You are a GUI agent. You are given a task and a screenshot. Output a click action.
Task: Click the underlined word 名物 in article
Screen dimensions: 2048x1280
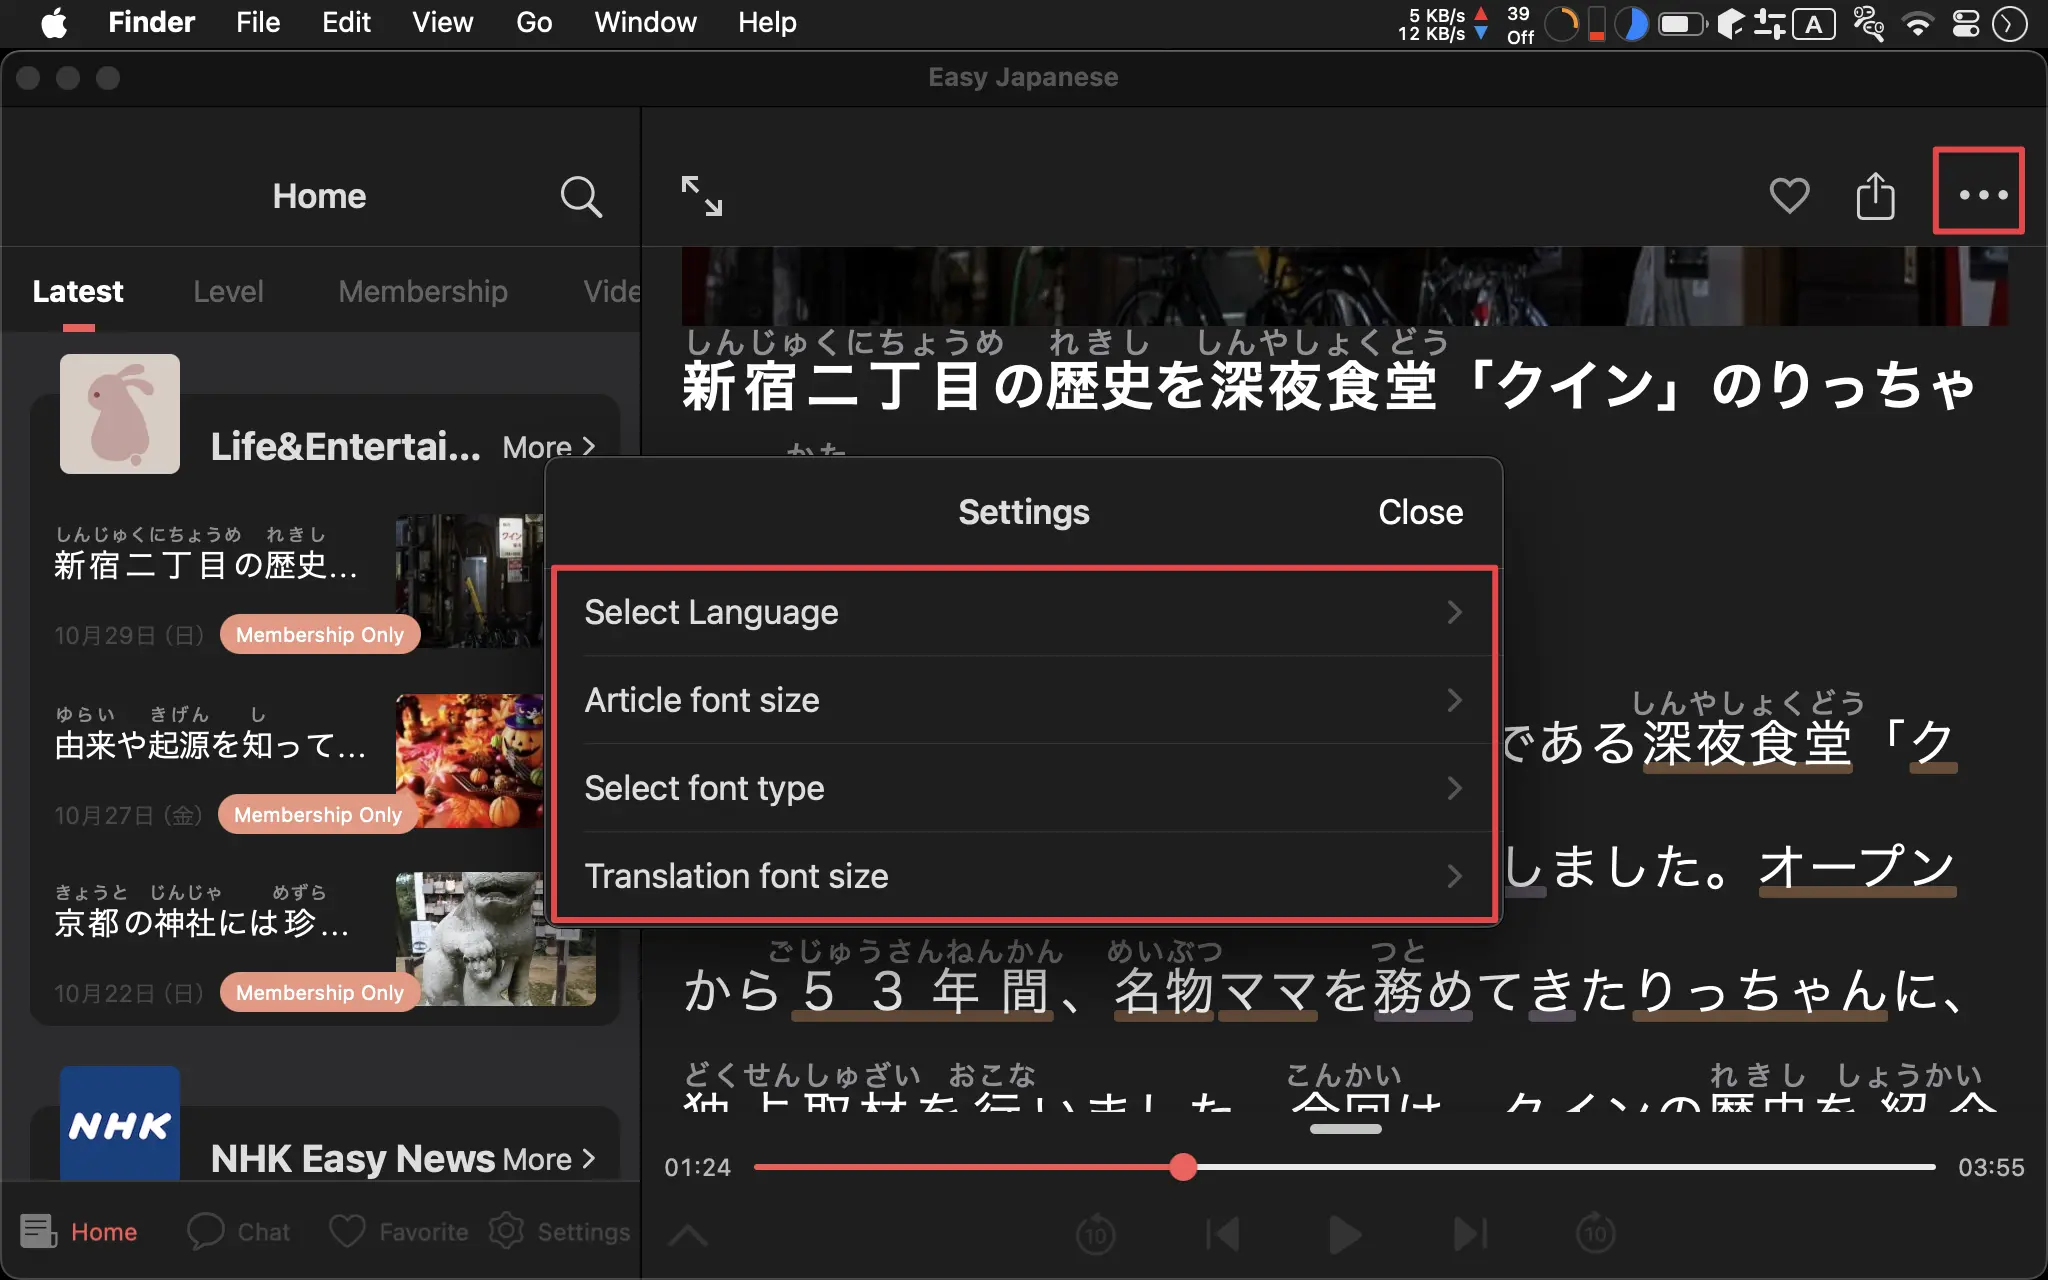[1164, 991]
